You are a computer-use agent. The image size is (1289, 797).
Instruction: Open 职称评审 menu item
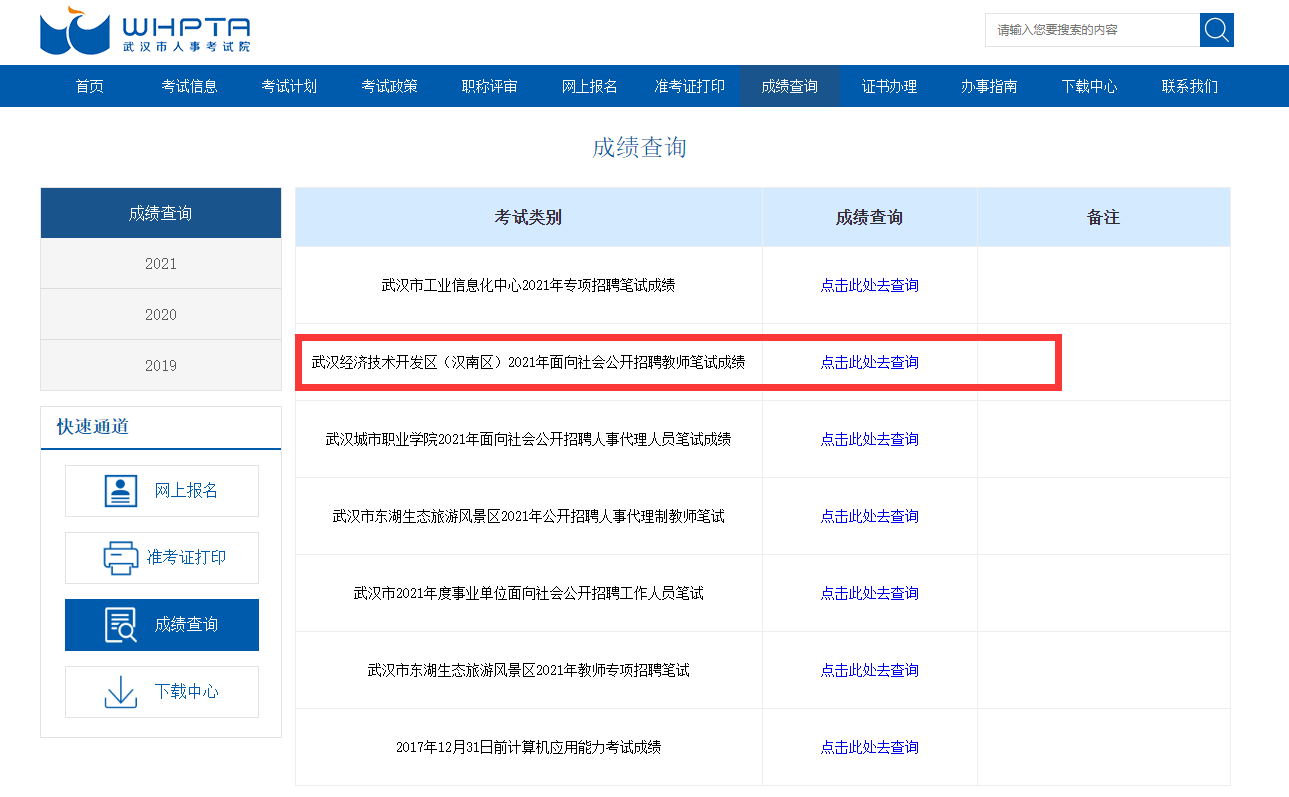pos(490,86)
